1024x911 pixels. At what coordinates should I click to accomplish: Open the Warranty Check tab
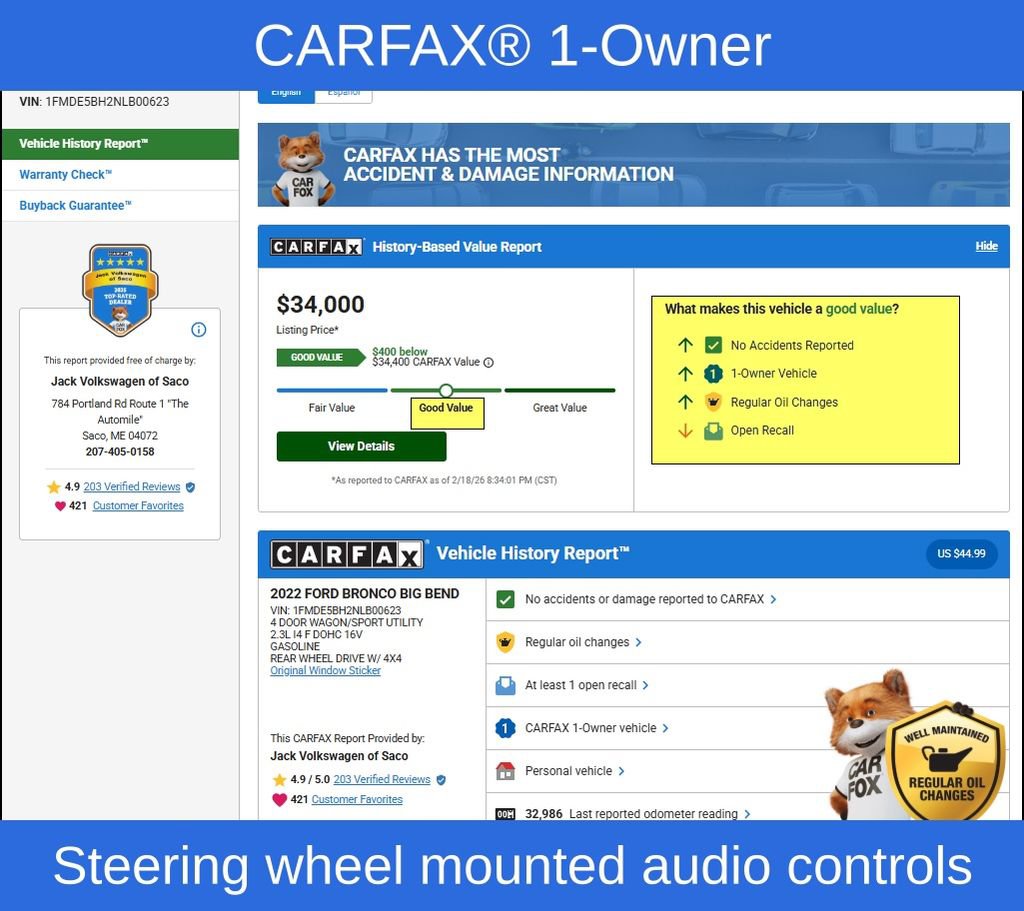pos(66,175)
